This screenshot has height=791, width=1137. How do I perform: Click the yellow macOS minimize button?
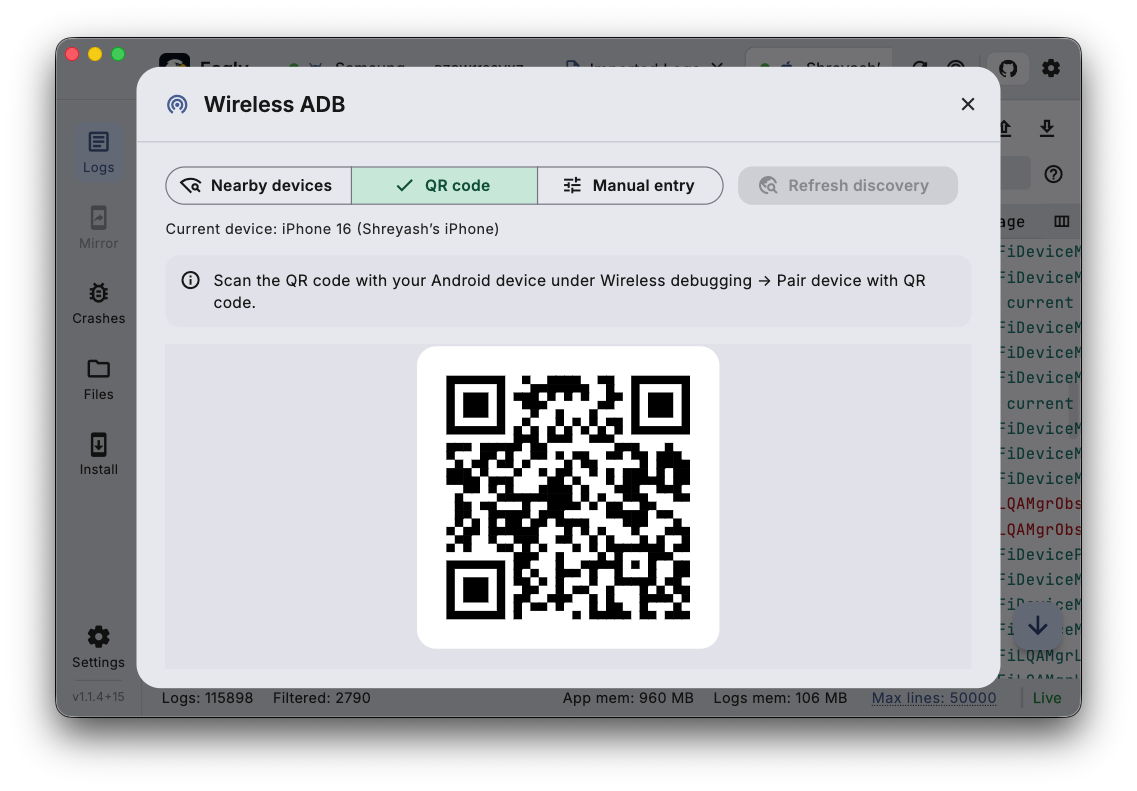click(x=95, y=54)
